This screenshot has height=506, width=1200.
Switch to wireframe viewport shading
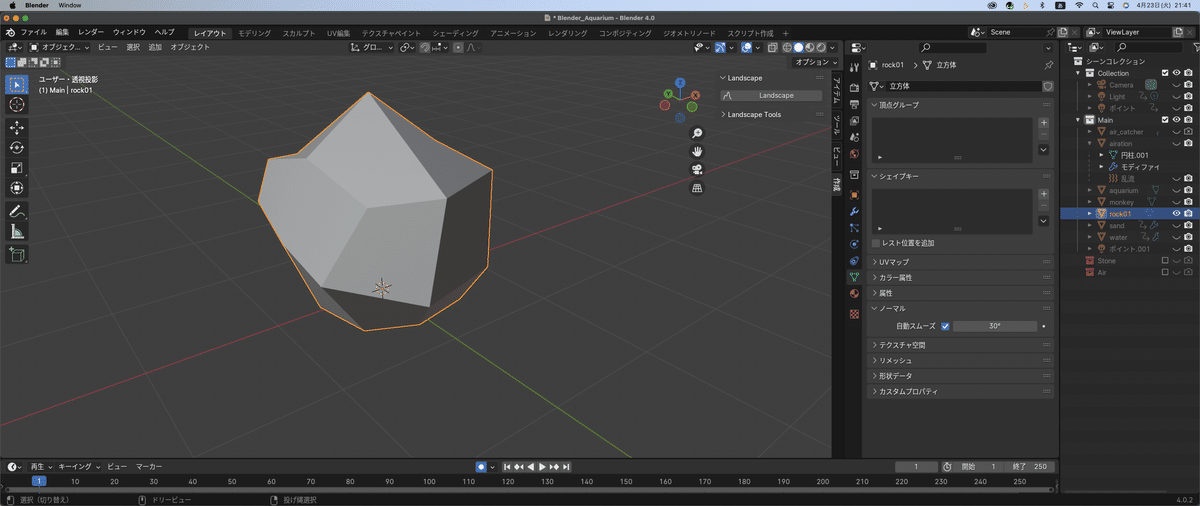click(787, 47)
